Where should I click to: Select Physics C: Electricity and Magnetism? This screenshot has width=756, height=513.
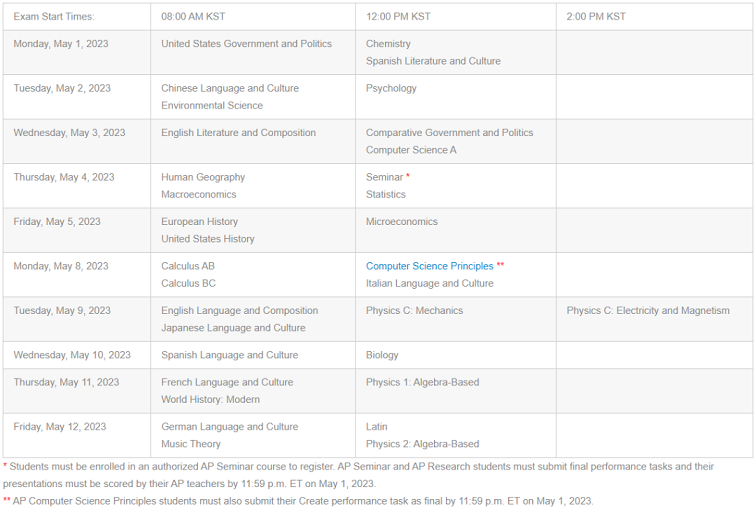click(x=648, y=310)
